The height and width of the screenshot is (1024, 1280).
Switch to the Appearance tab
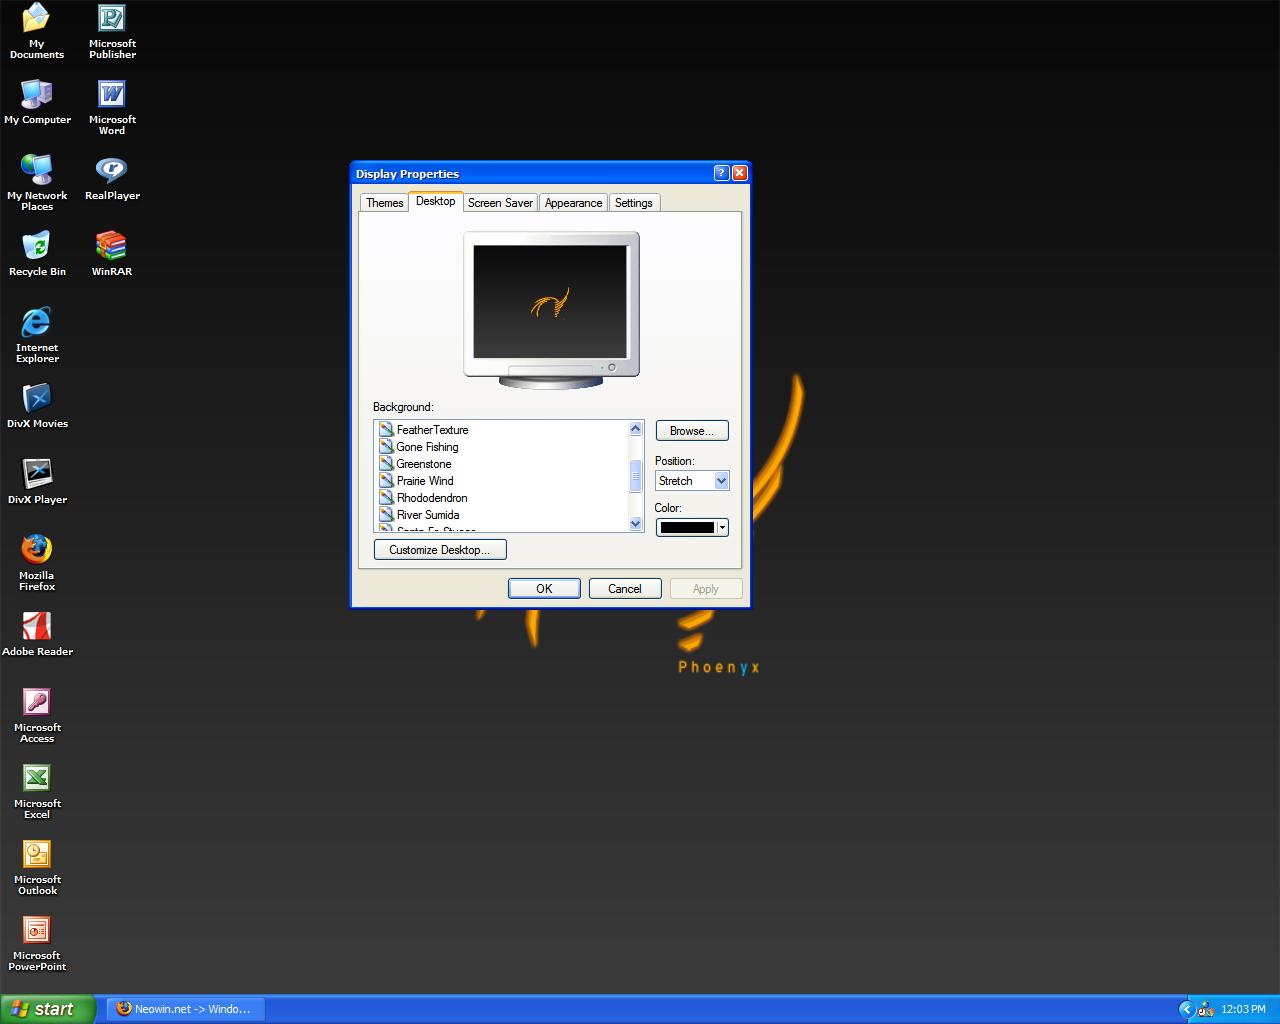573,202
